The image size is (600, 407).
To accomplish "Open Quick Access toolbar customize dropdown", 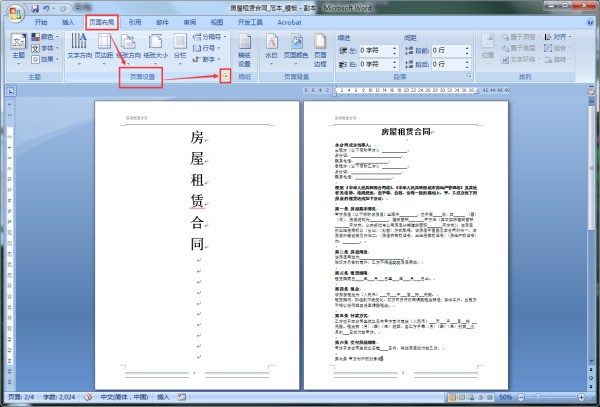I will pyautogui.click(x=78, y=8).
